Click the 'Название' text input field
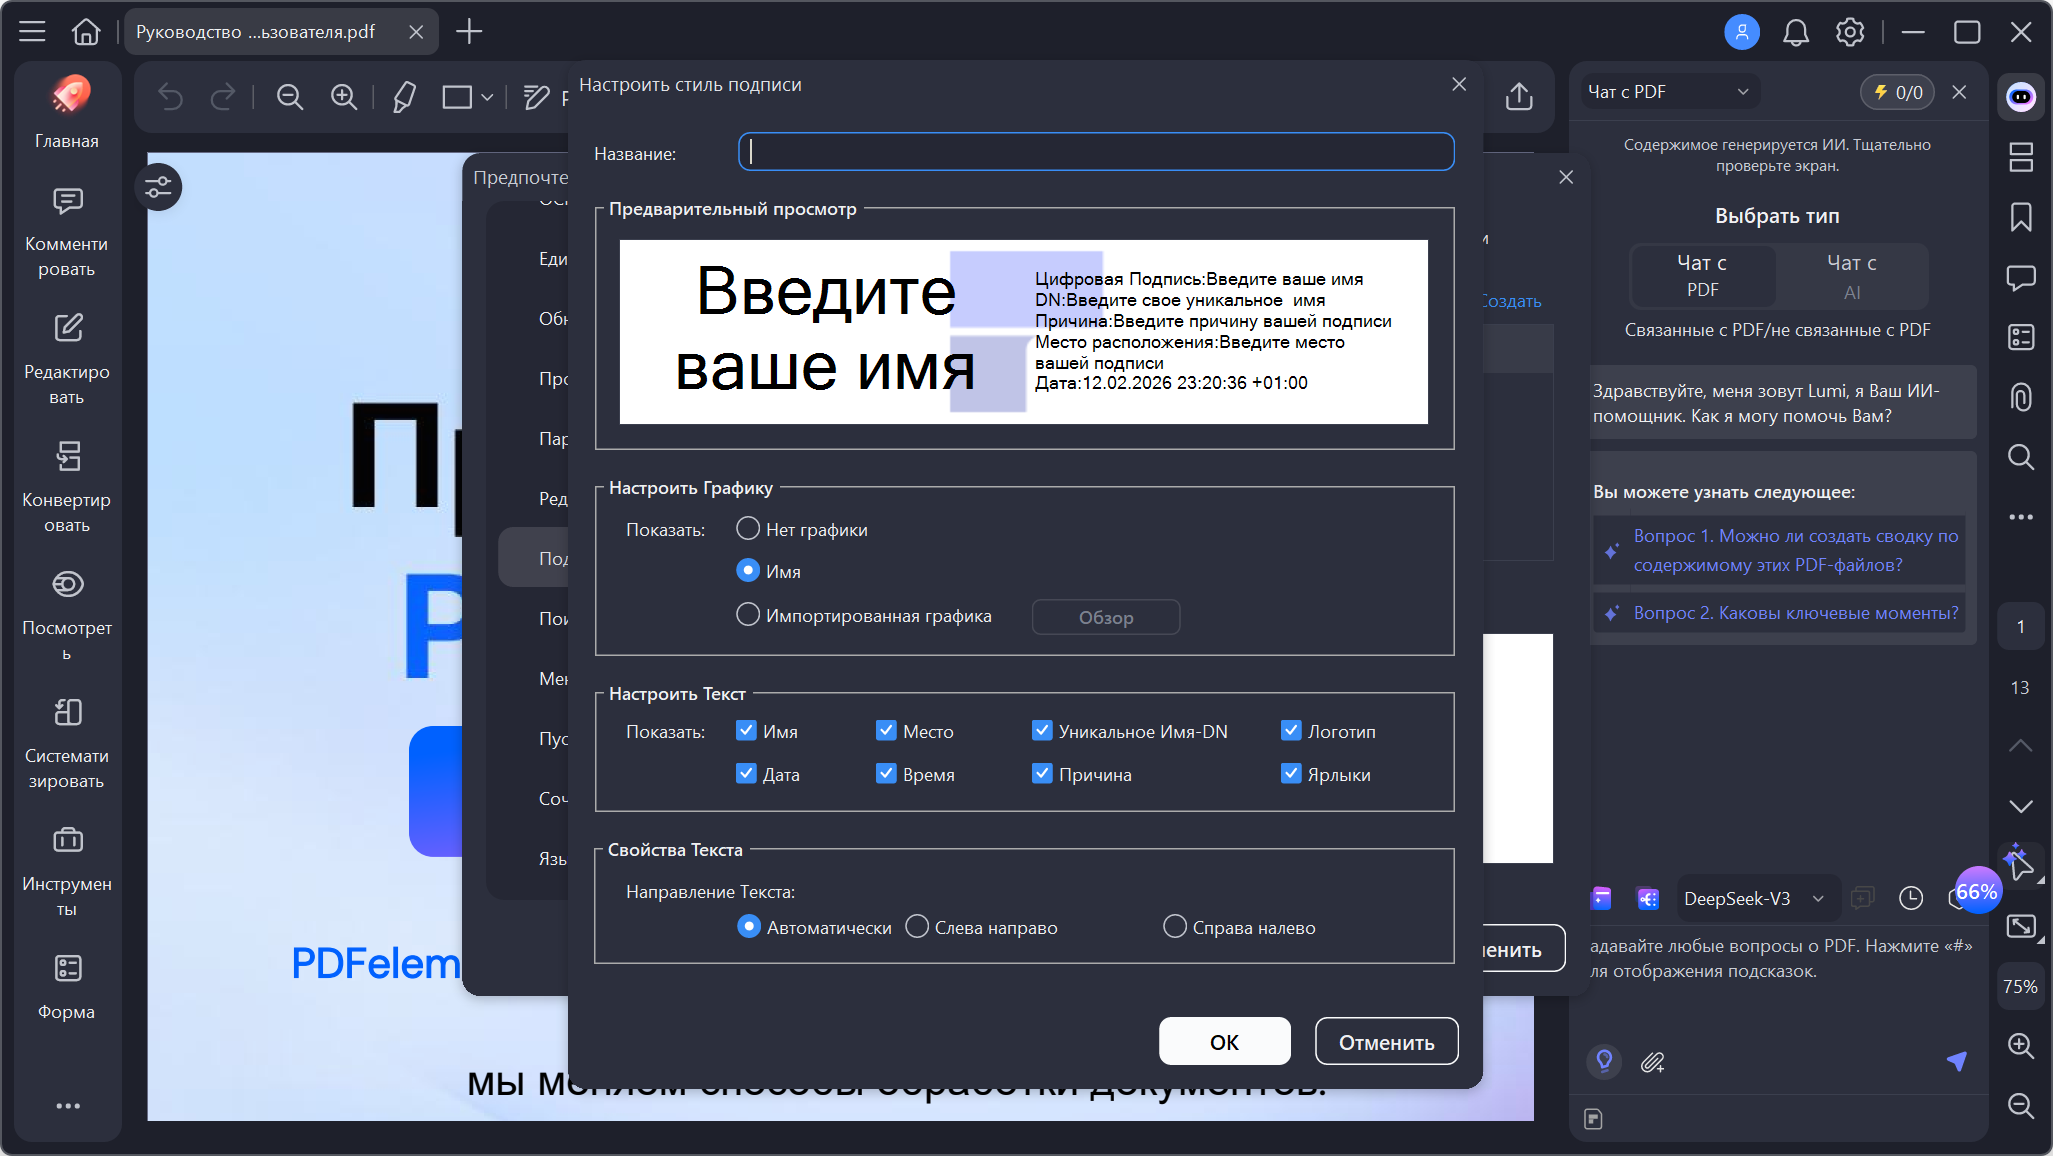Viewport: 2053px width, 1156px height. tap(1096, 152)
